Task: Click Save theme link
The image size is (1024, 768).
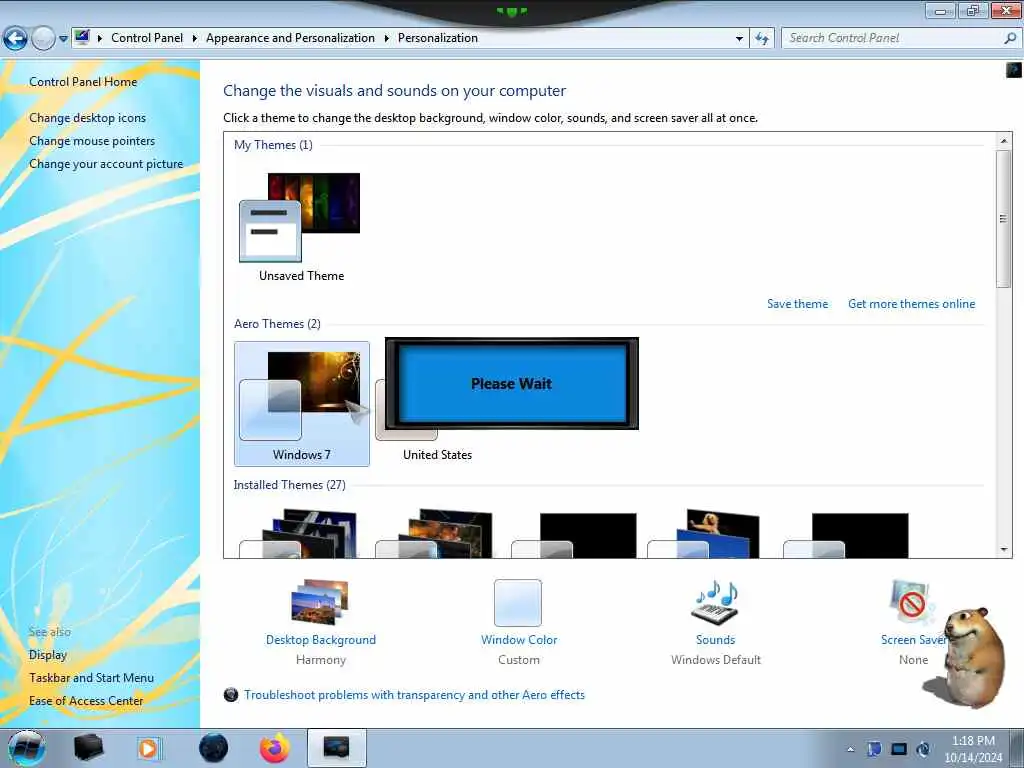Action: click(x=797, y=304)
